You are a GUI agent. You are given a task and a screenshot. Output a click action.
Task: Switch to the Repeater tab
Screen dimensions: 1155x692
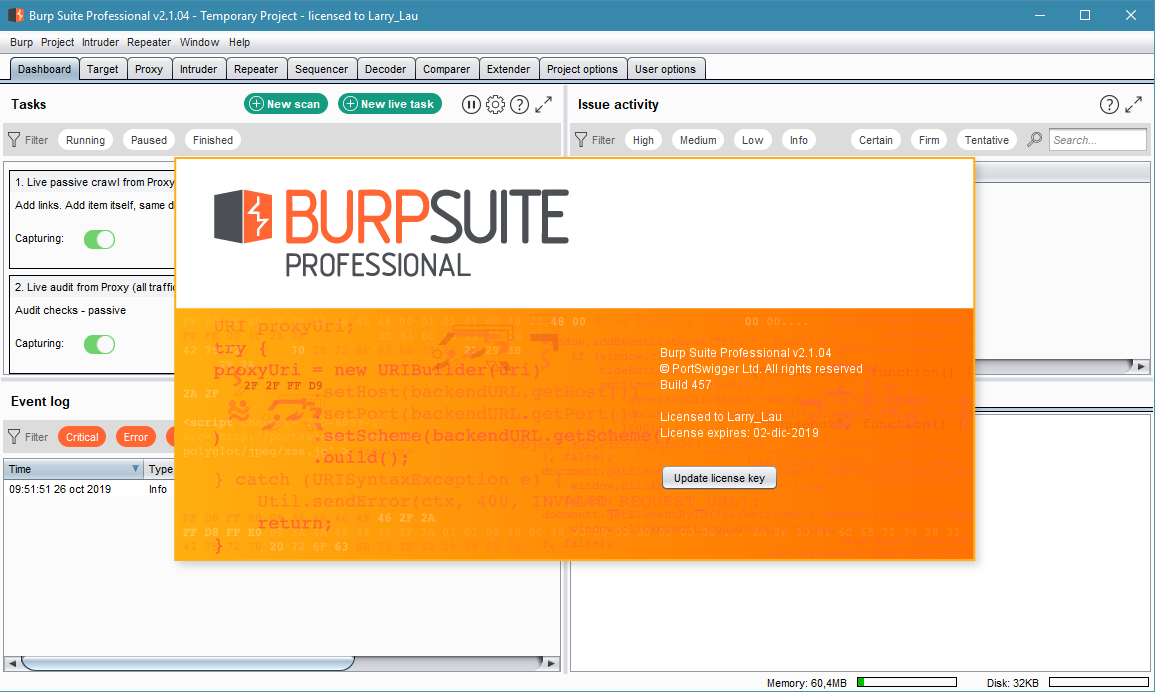[x=256, y=69]
